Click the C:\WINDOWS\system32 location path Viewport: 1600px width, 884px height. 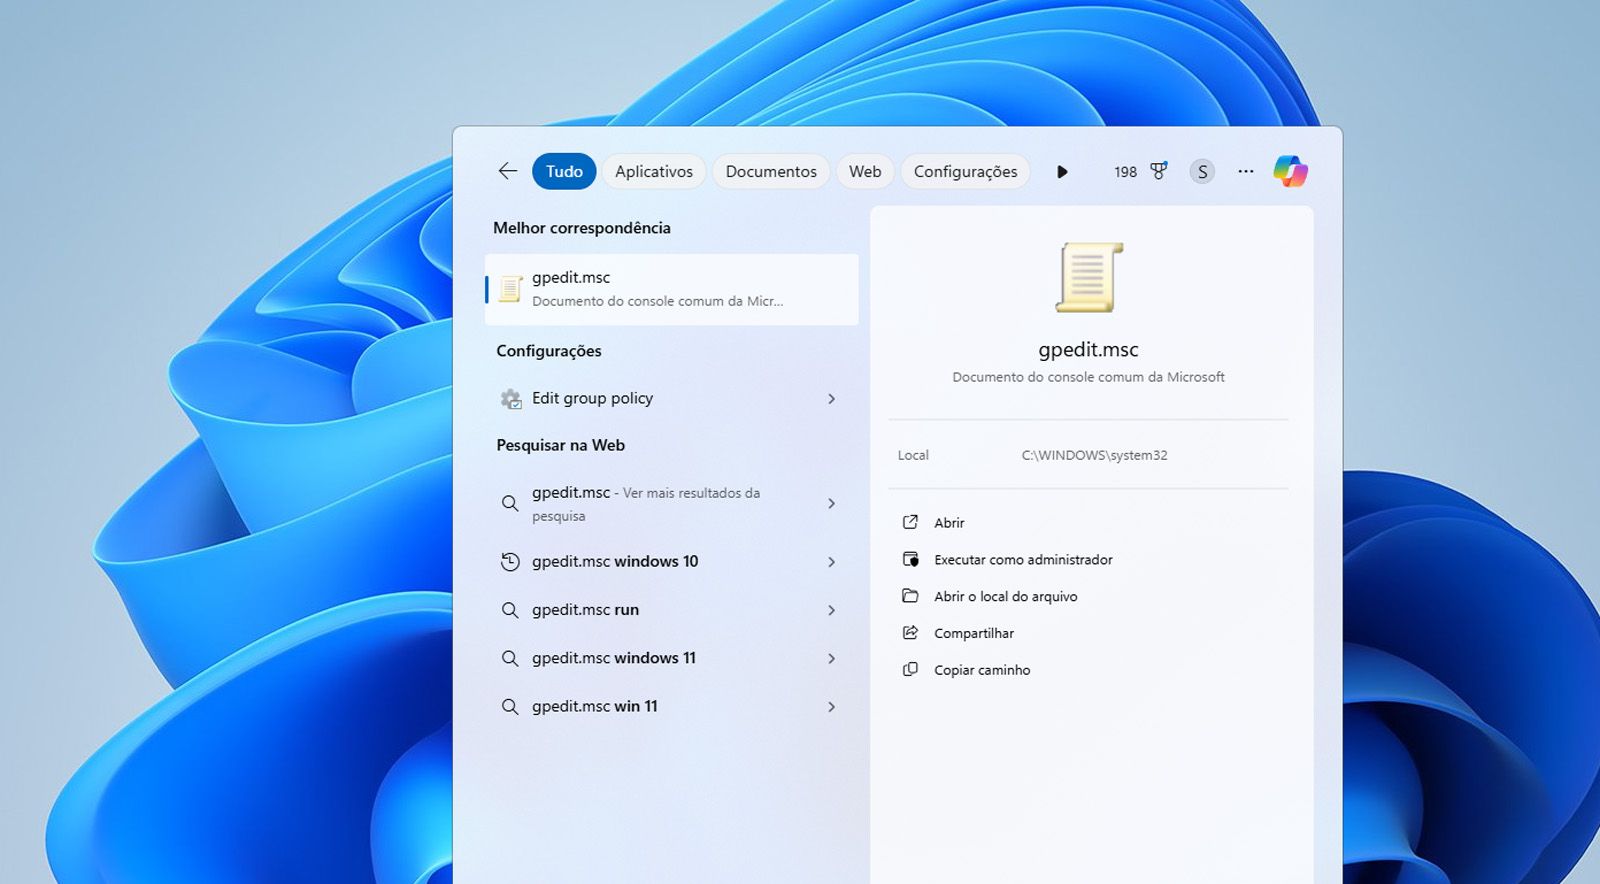pos(1094,455)
